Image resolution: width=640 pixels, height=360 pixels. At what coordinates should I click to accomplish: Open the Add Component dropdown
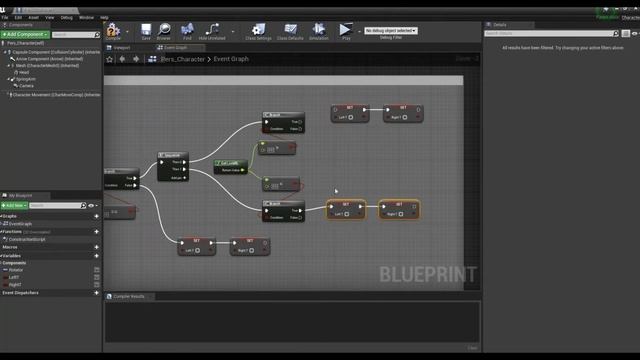pyautogui.click(x=25, y=34)
